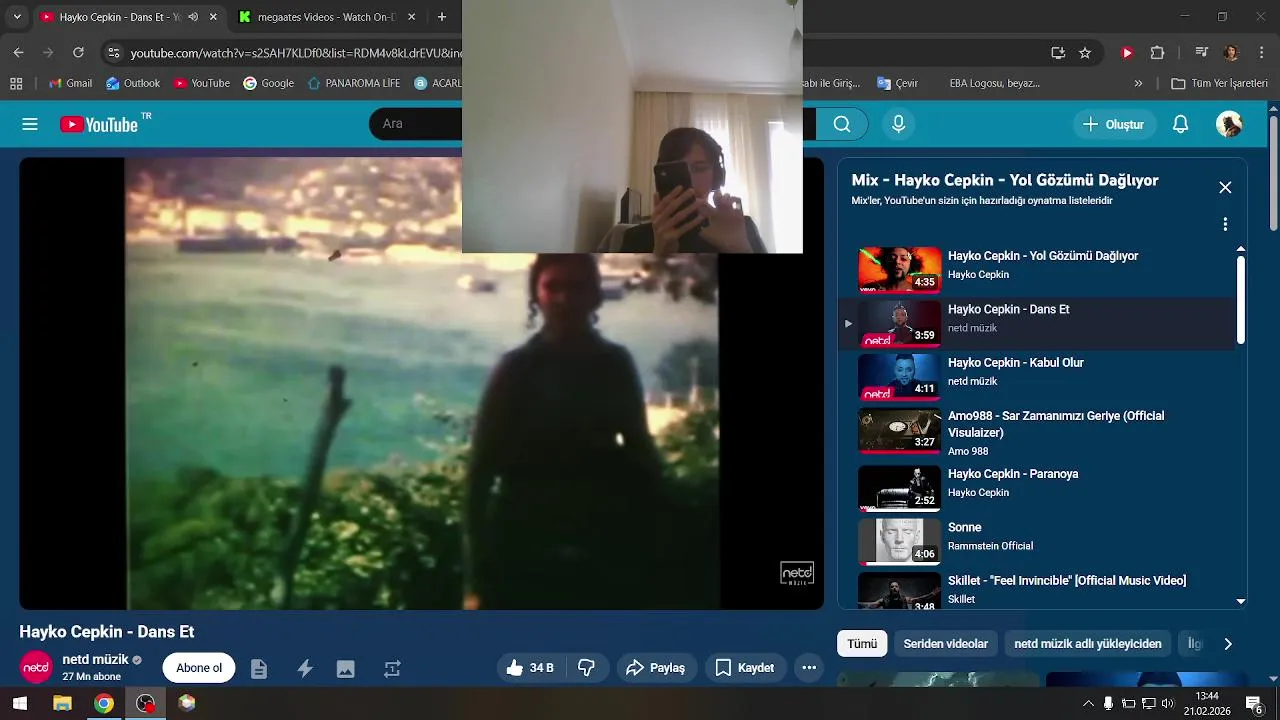This screenshot has width=1280, height=720.
Task: Select the Seriden videolar chip
Action: [946, 644]
